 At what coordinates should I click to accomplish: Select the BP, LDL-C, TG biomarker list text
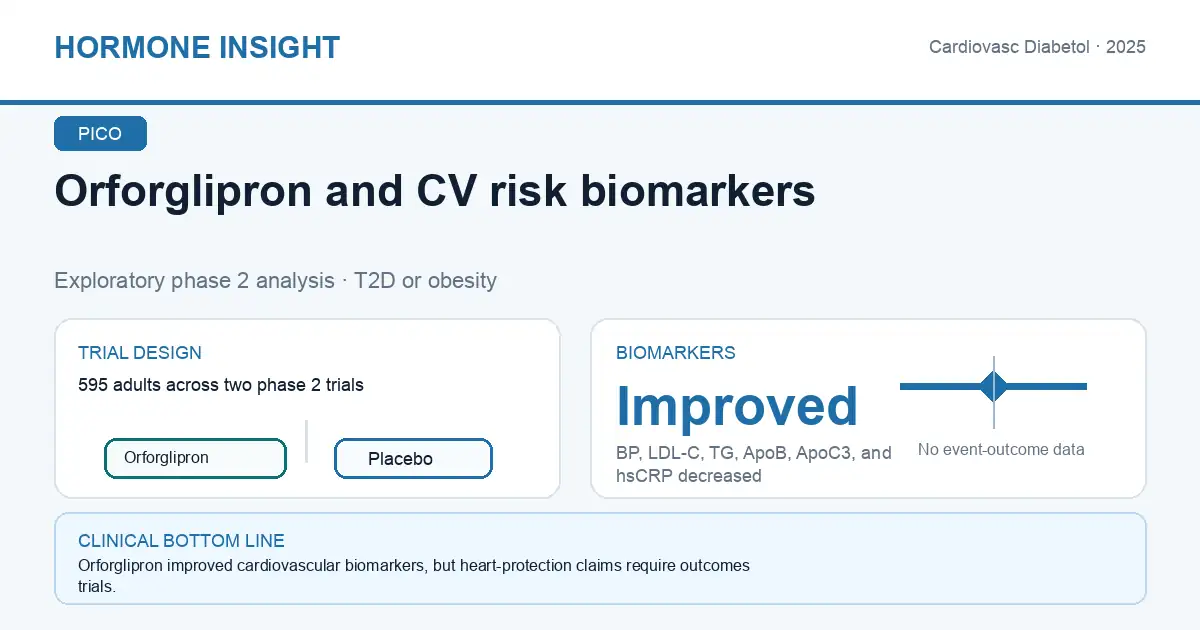coord(754,464)
